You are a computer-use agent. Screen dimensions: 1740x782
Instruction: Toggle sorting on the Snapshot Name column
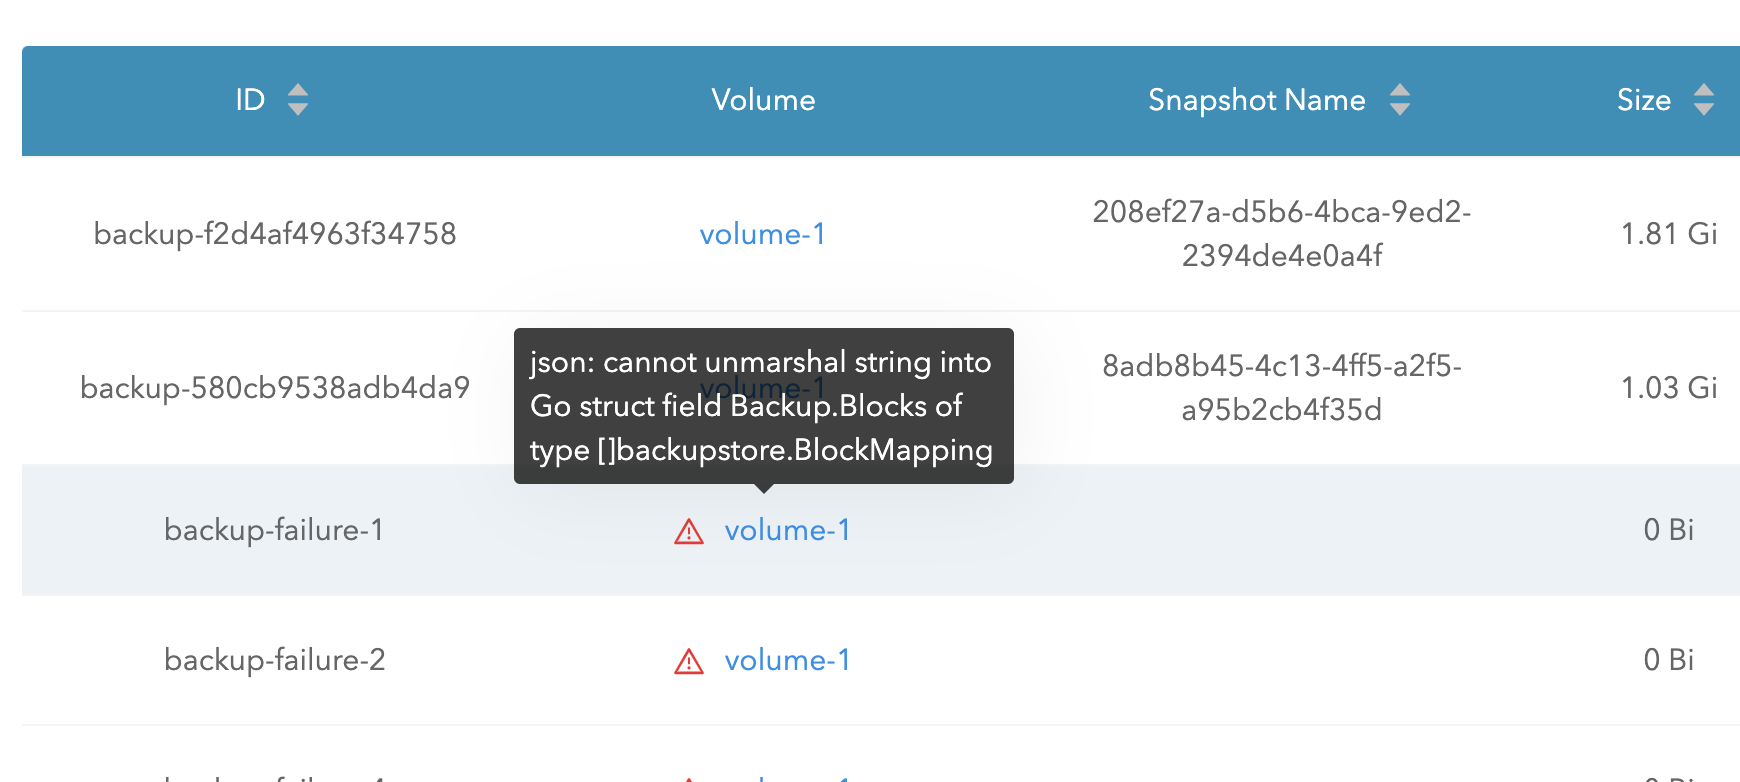tap(1401, 100)
